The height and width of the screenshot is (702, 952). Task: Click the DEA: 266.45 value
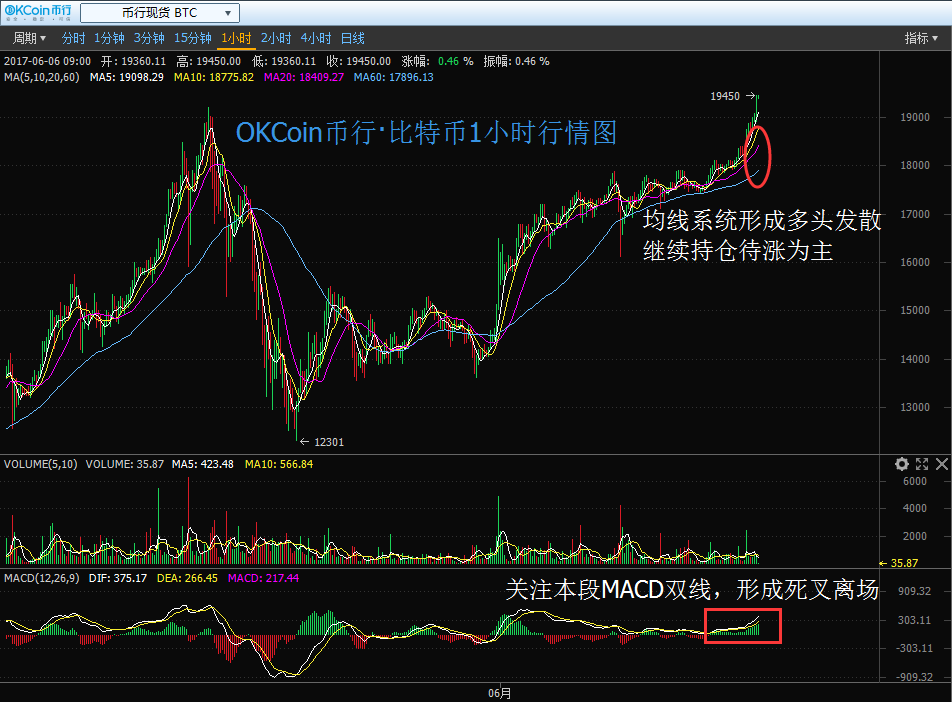[187, 578]
